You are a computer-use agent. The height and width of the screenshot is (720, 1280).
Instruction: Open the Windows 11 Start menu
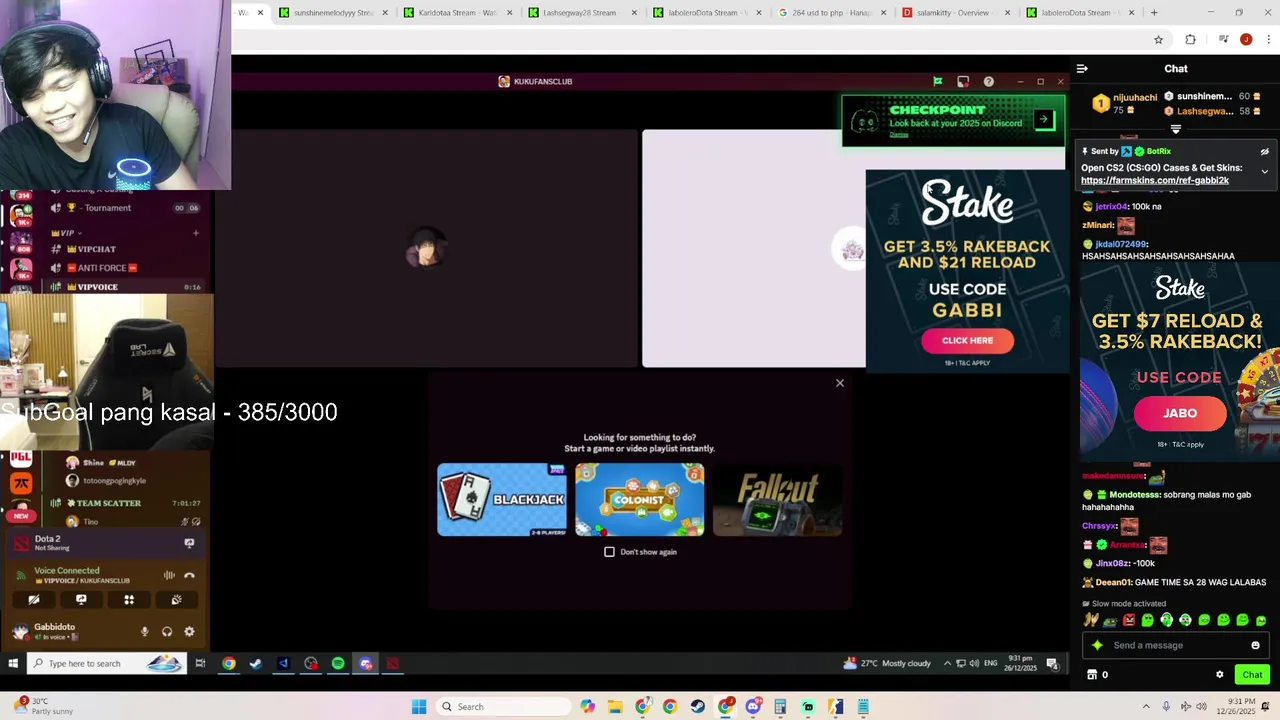click(419, 707)
